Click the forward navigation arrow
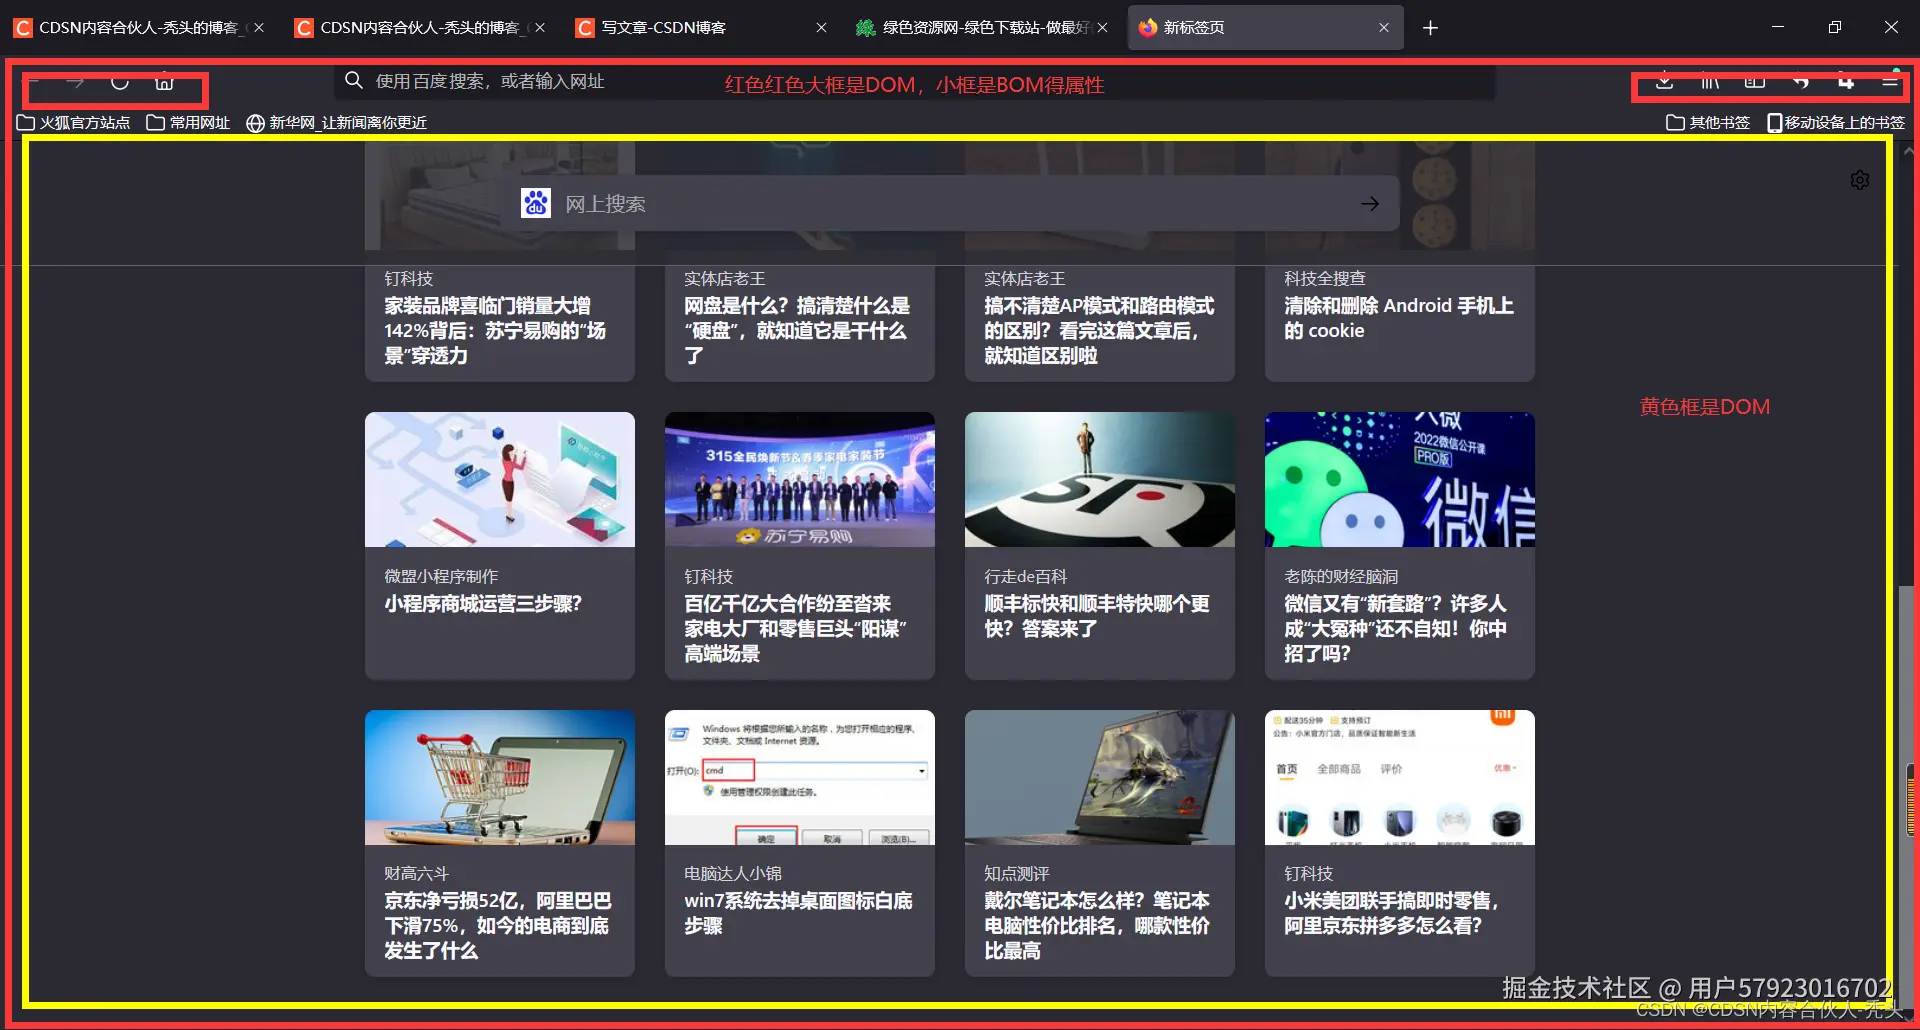This screenshot has height=1030, width=1920. [x=77, y=82]
